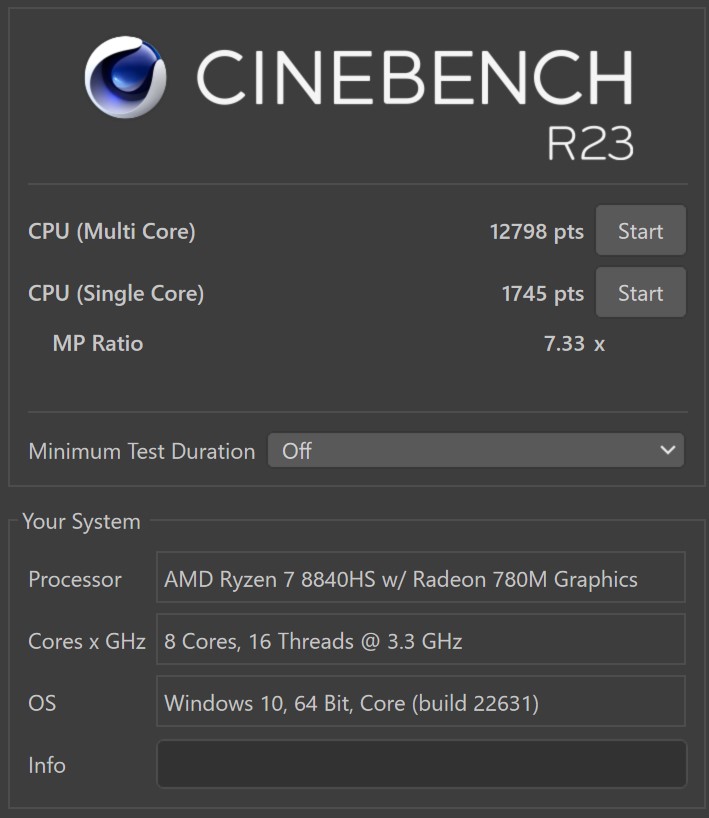Click the 12798 pts multi core score
Screen dimensions: 709x818
pos(537,232)
